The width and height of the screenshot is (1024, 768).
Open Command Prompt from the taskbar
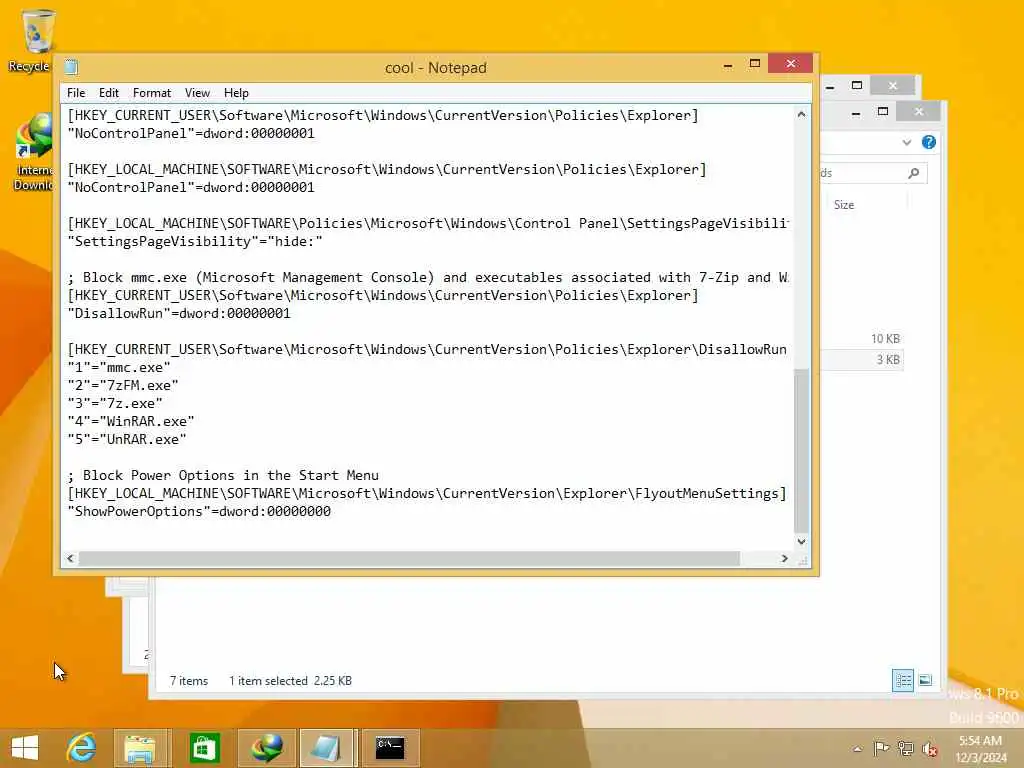(x=390, y=748)
